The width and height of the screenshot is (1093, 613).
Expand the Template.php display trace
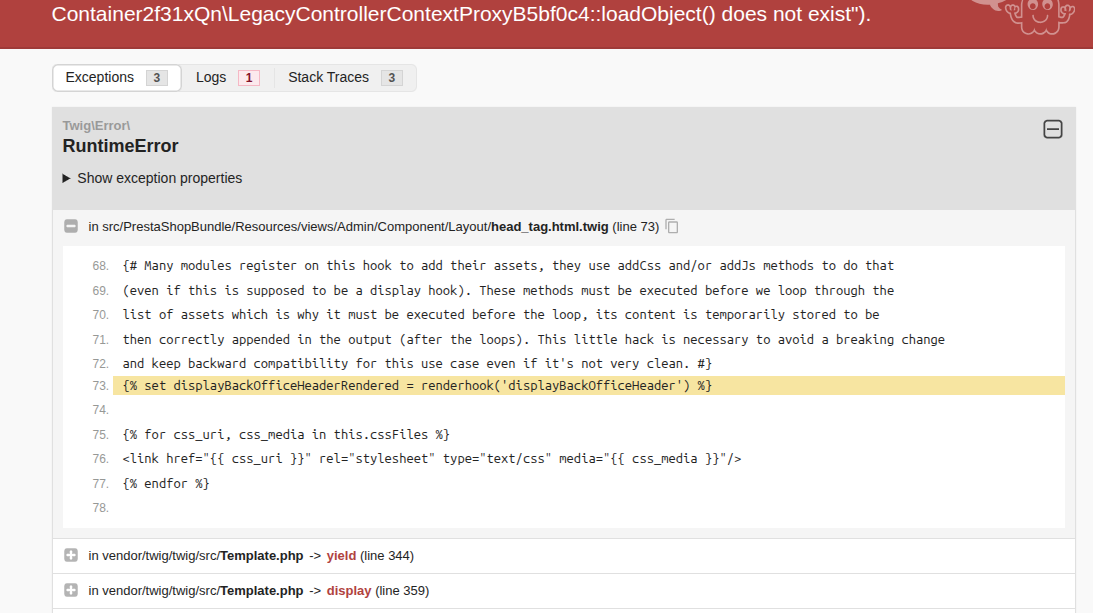pos(71,590)
